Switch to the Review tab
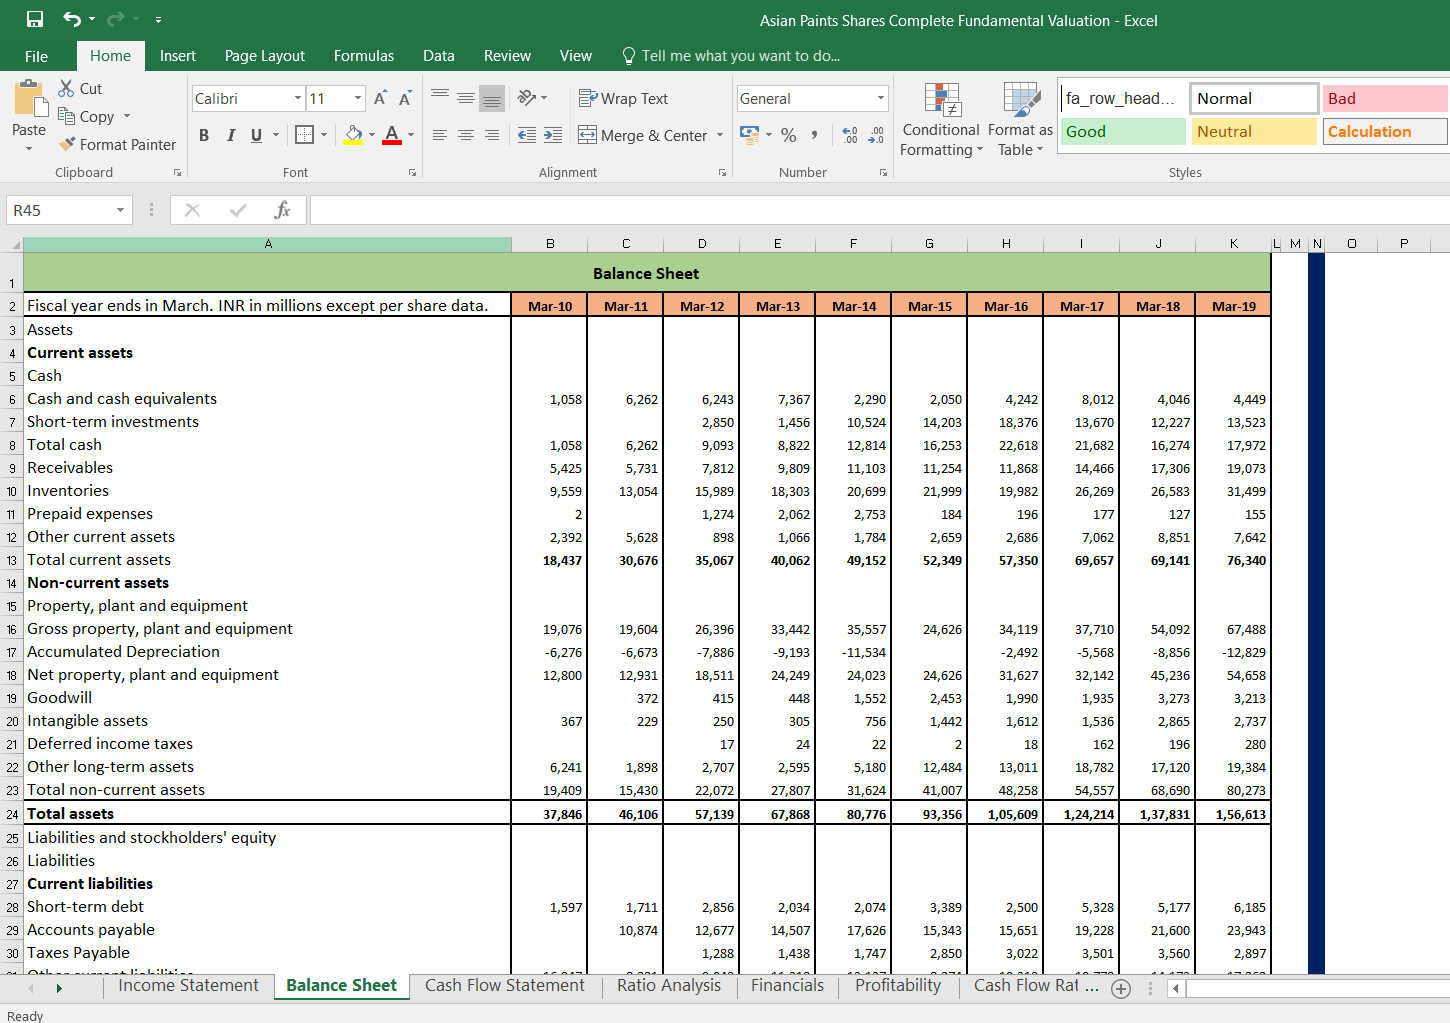Viewport: 1450px width, 1023px height. tap(507, 56)
